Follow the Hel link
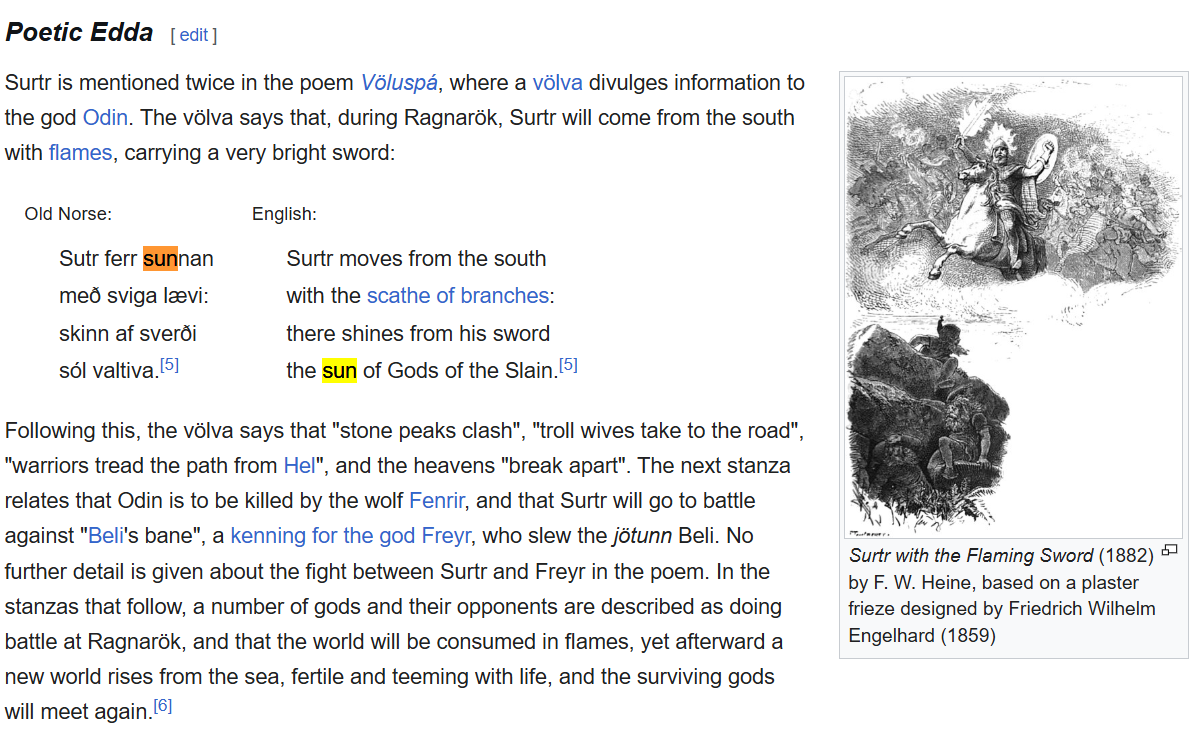Image resolution: width=1192 pixels, height=745 pixels. (300, 465)
